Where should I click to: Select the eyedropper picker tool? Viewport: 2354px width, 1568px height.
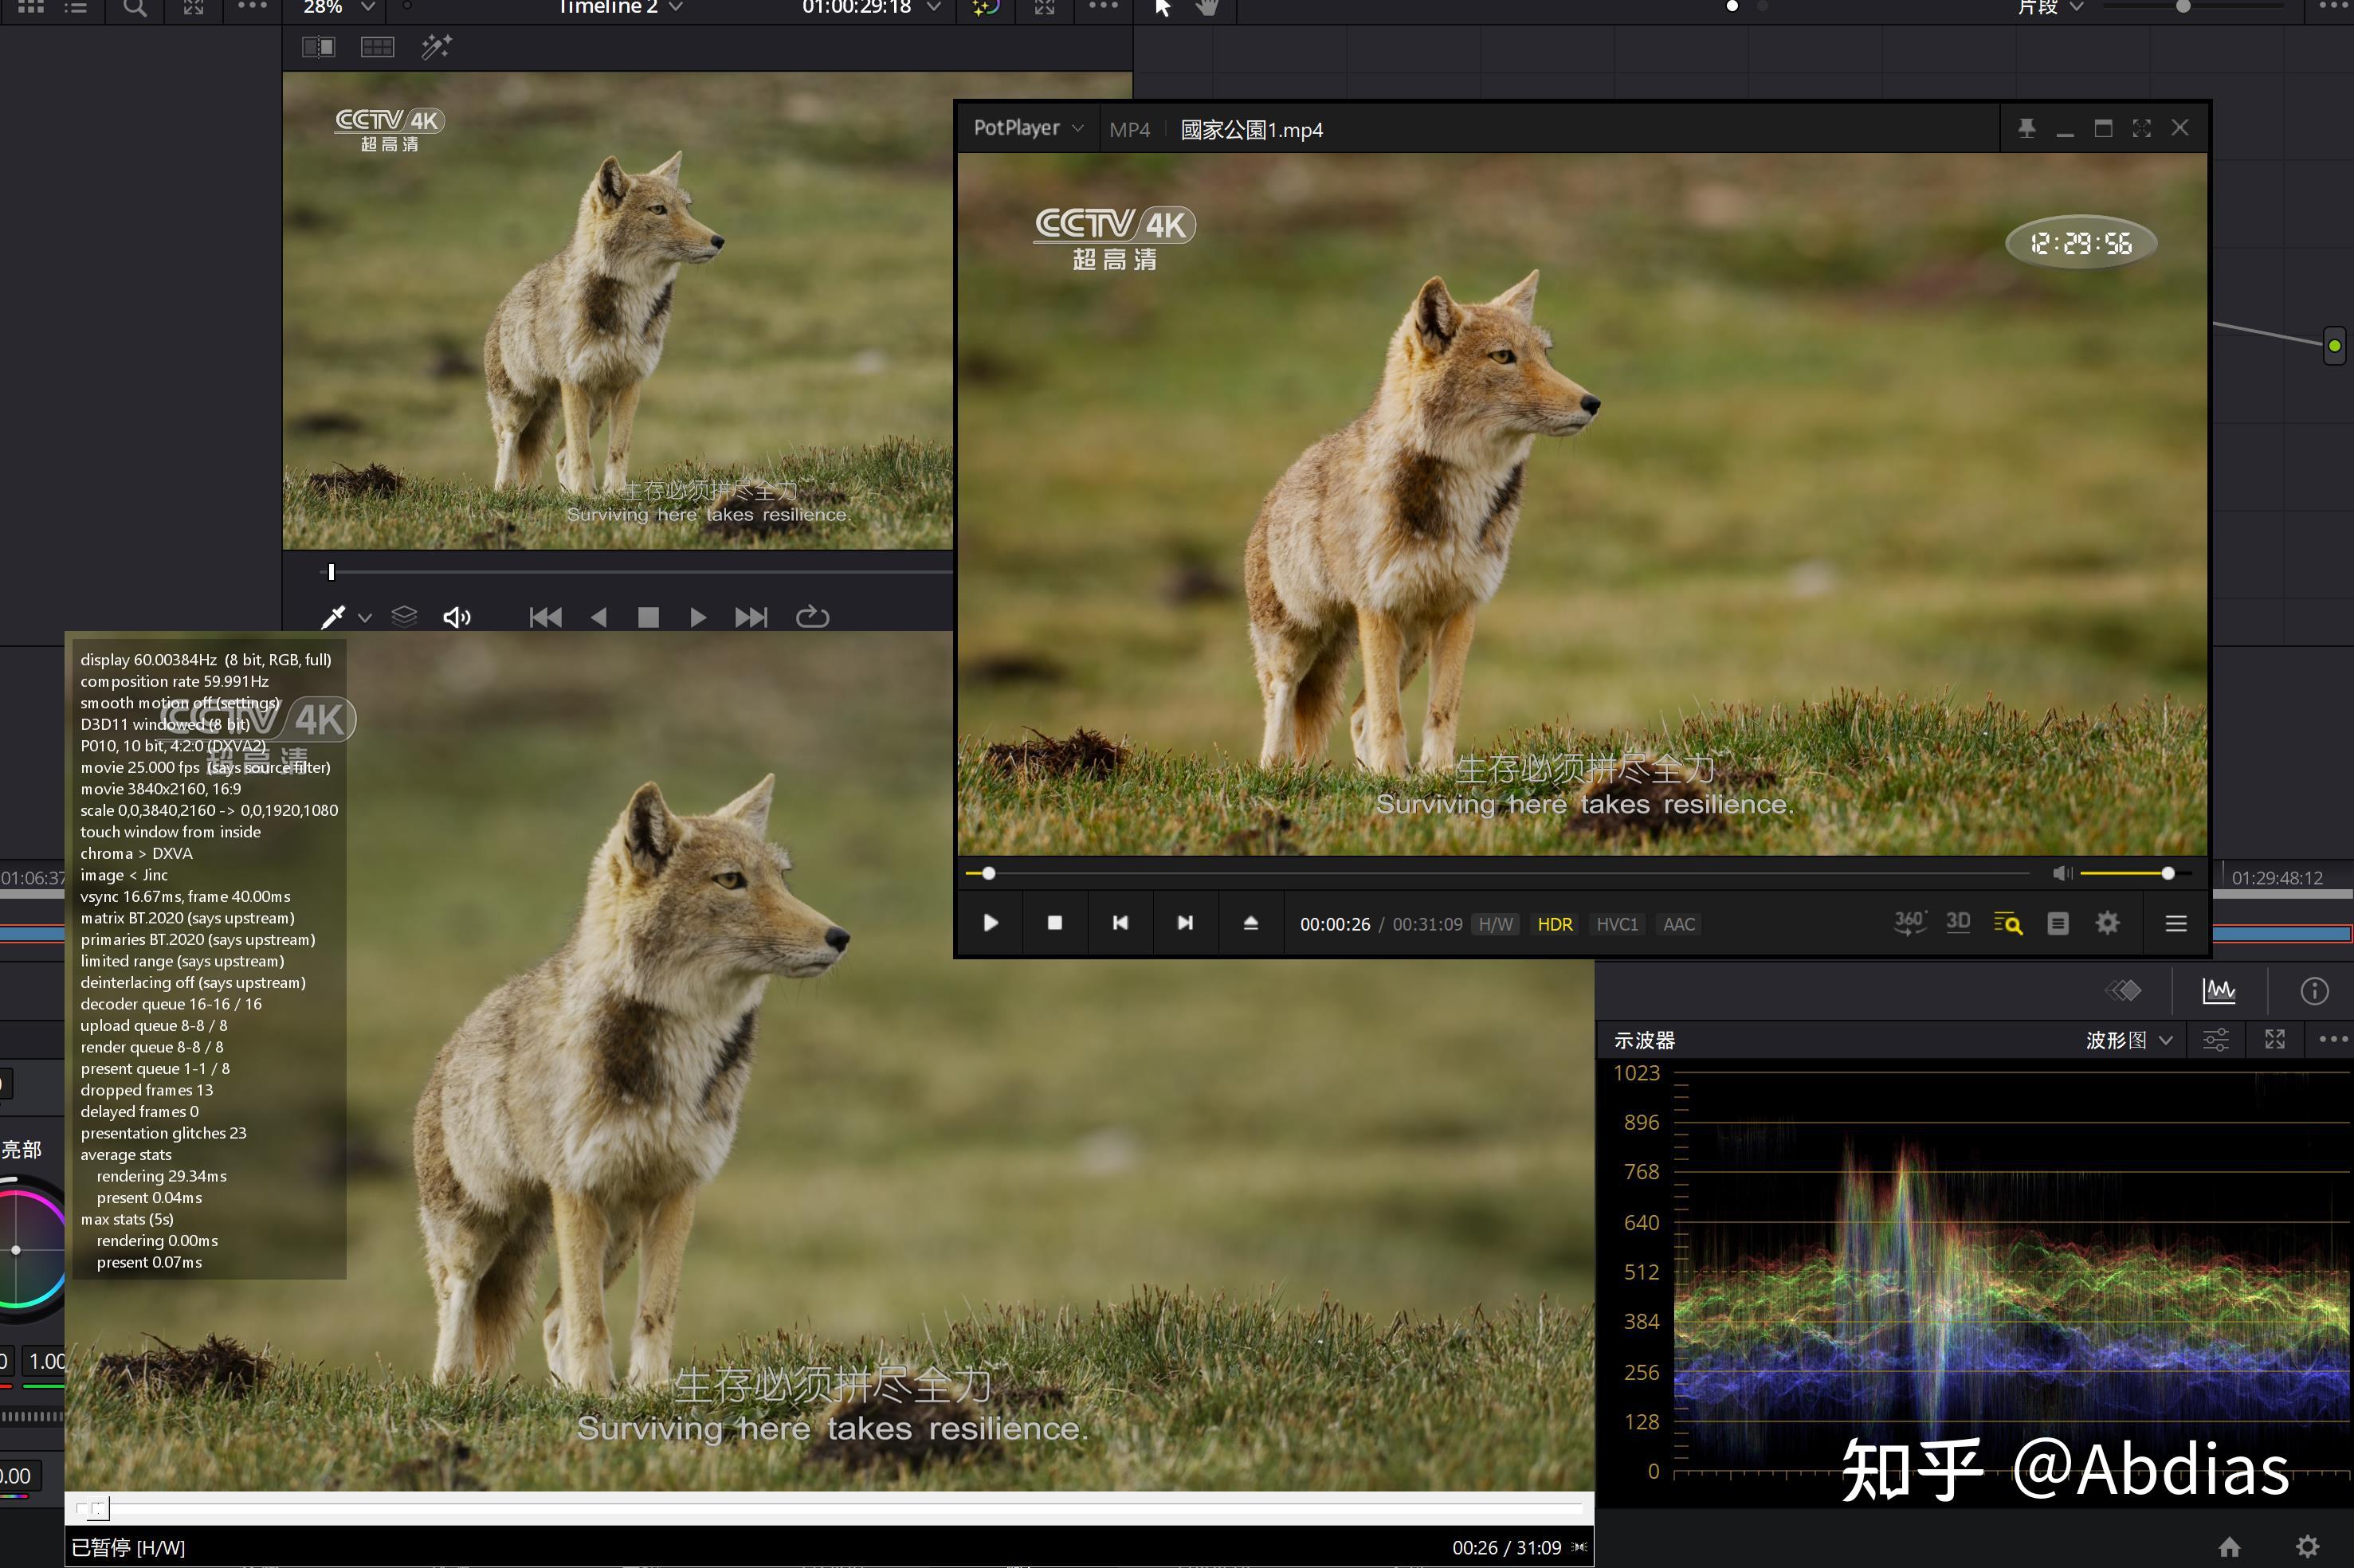(x=333, y=617)
